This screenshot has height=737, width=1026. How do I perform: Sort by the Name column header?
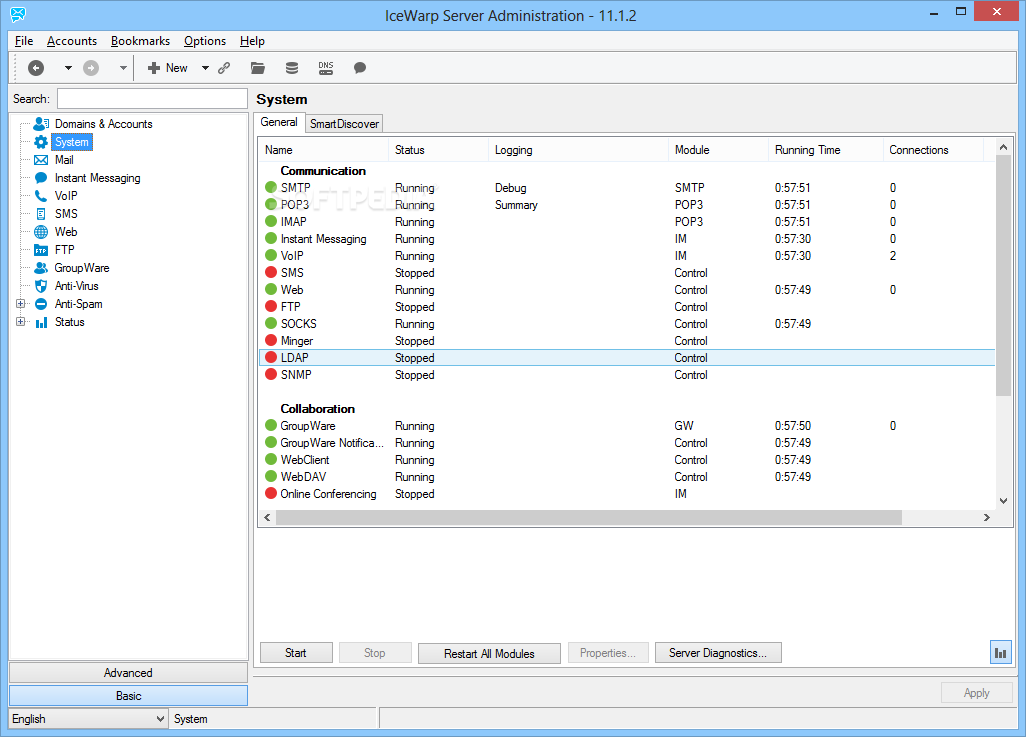(324, 150)
